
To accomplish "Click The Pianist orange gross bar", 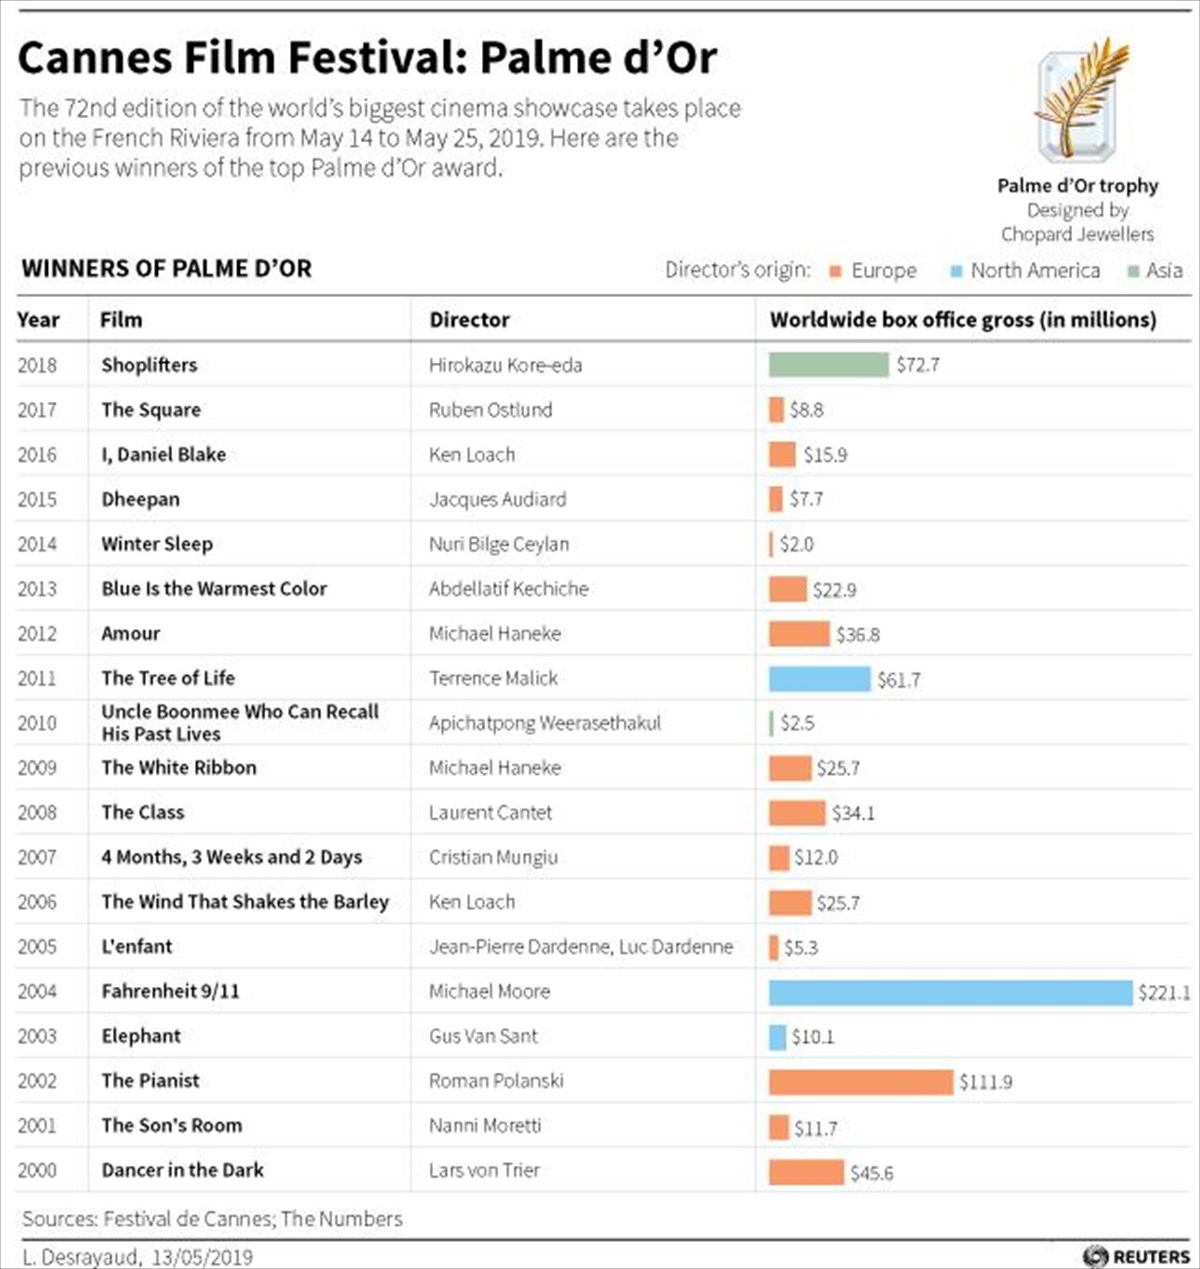I will pyautogui.click(x=860, y=1082).
